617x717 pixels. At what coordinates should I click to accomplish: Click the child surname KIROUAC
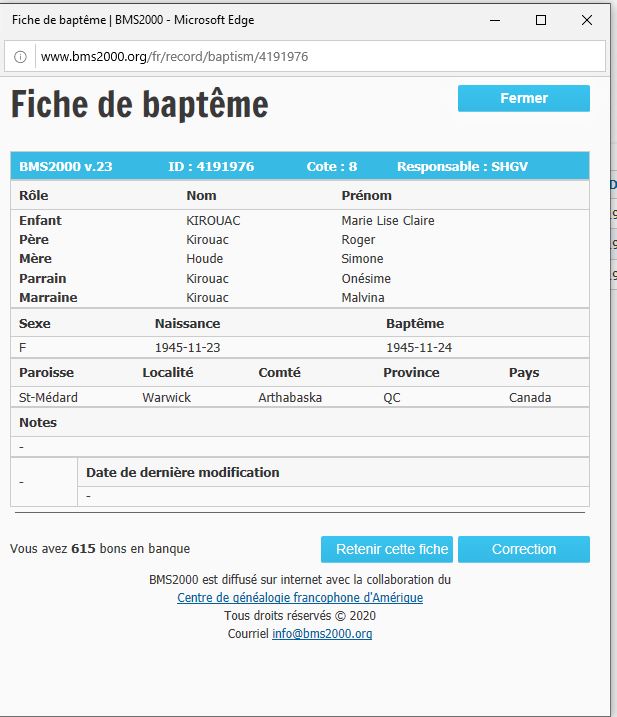point(213,220)
